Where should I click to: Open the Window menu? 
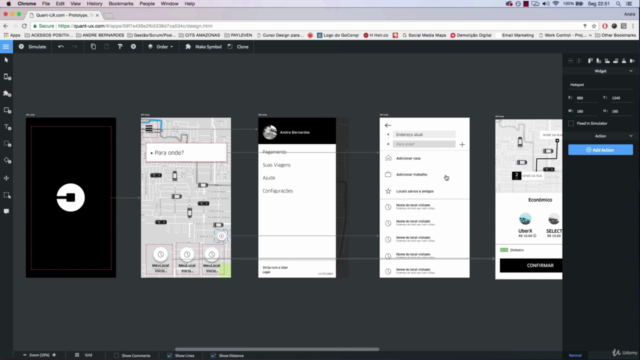[169, 4]
